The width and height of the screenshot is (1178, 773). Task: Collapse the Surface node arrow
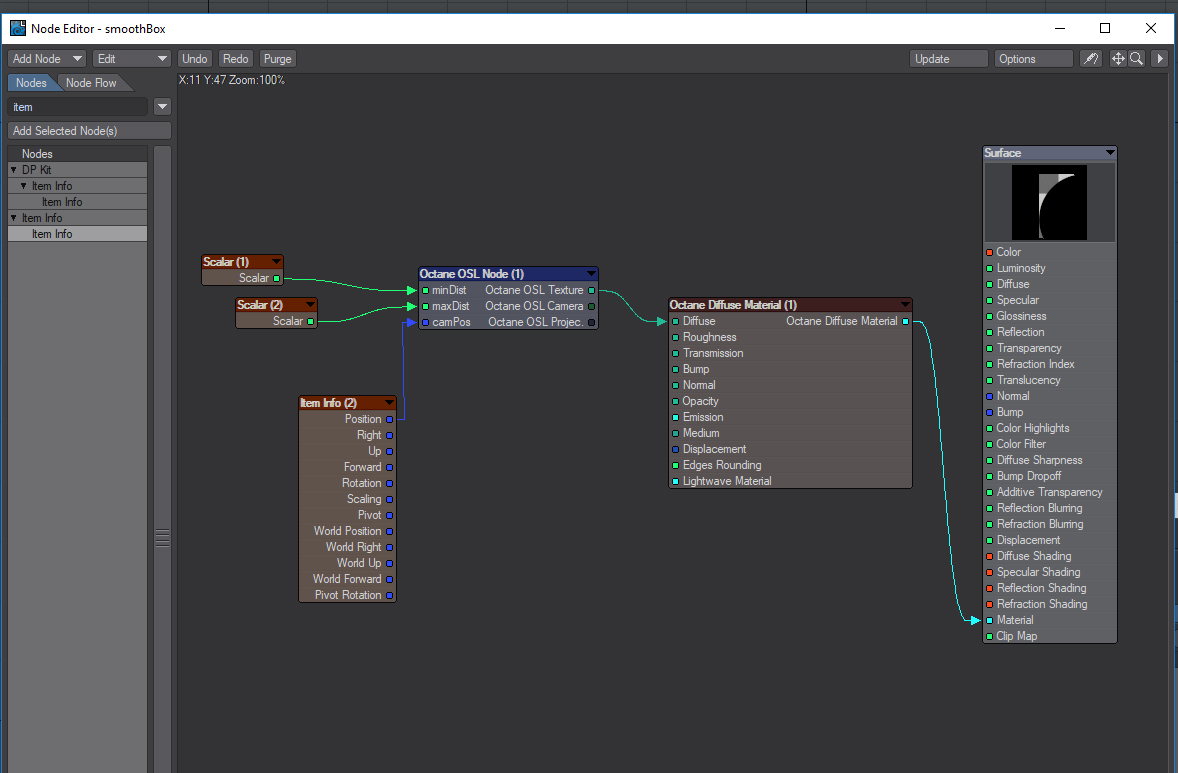(x=1110, y=152)
